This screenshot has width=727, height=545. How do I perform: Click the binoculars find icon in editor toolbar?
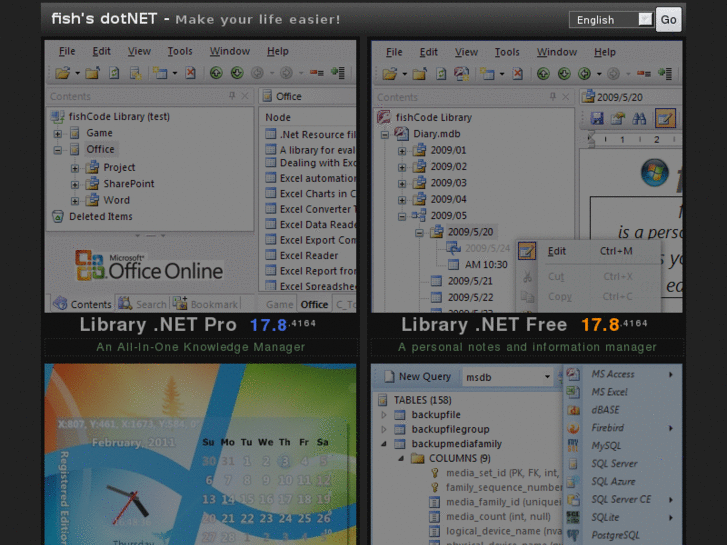(639, 118)
